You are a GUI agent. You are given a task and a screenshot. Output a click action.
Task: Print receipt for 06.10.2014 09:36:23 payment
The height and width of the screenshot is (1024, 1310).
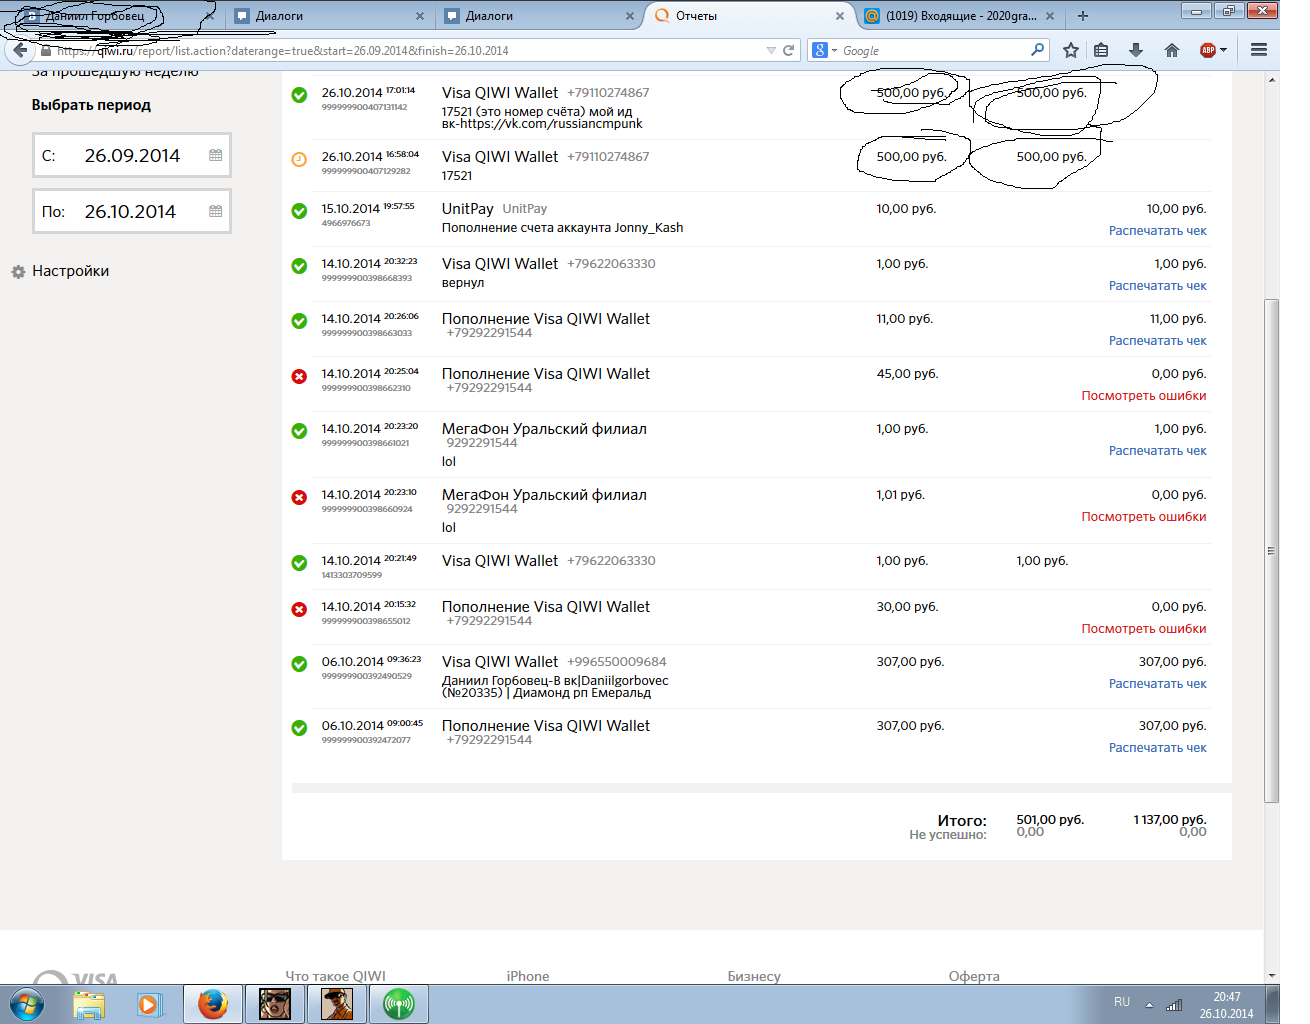1157,684
